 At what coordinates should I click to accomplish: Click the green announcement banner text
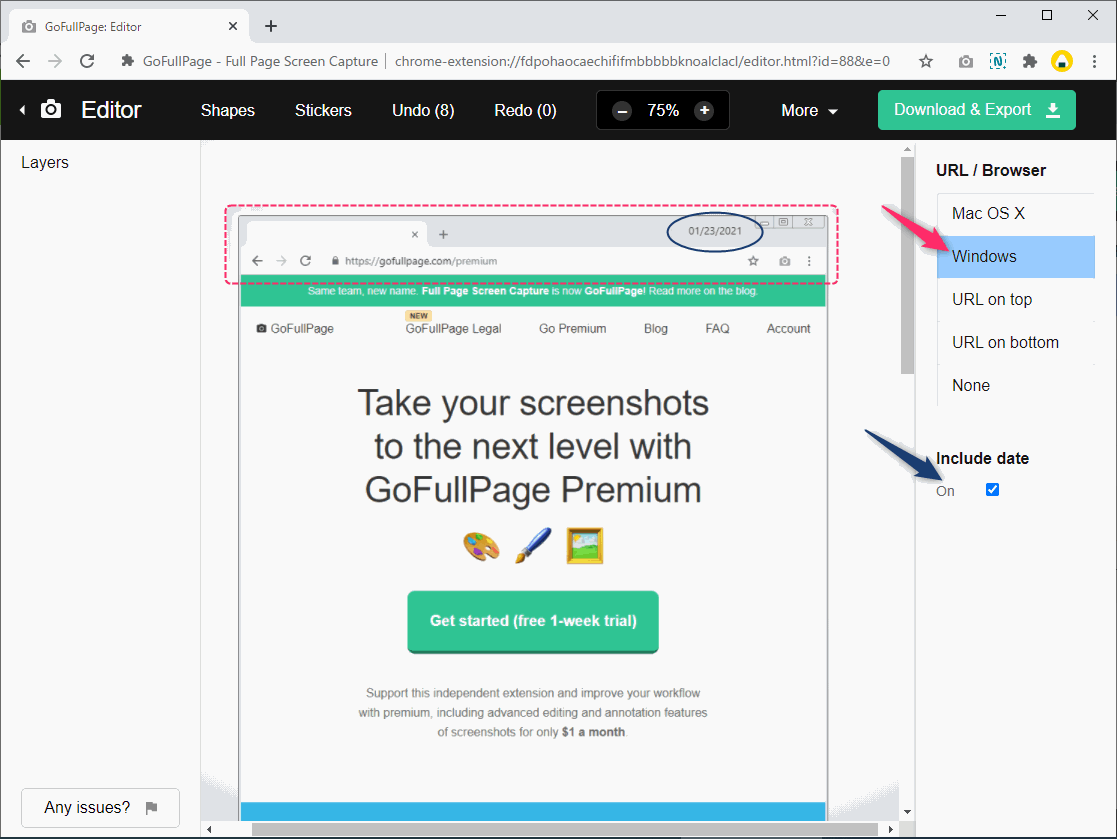click(533, 291)
